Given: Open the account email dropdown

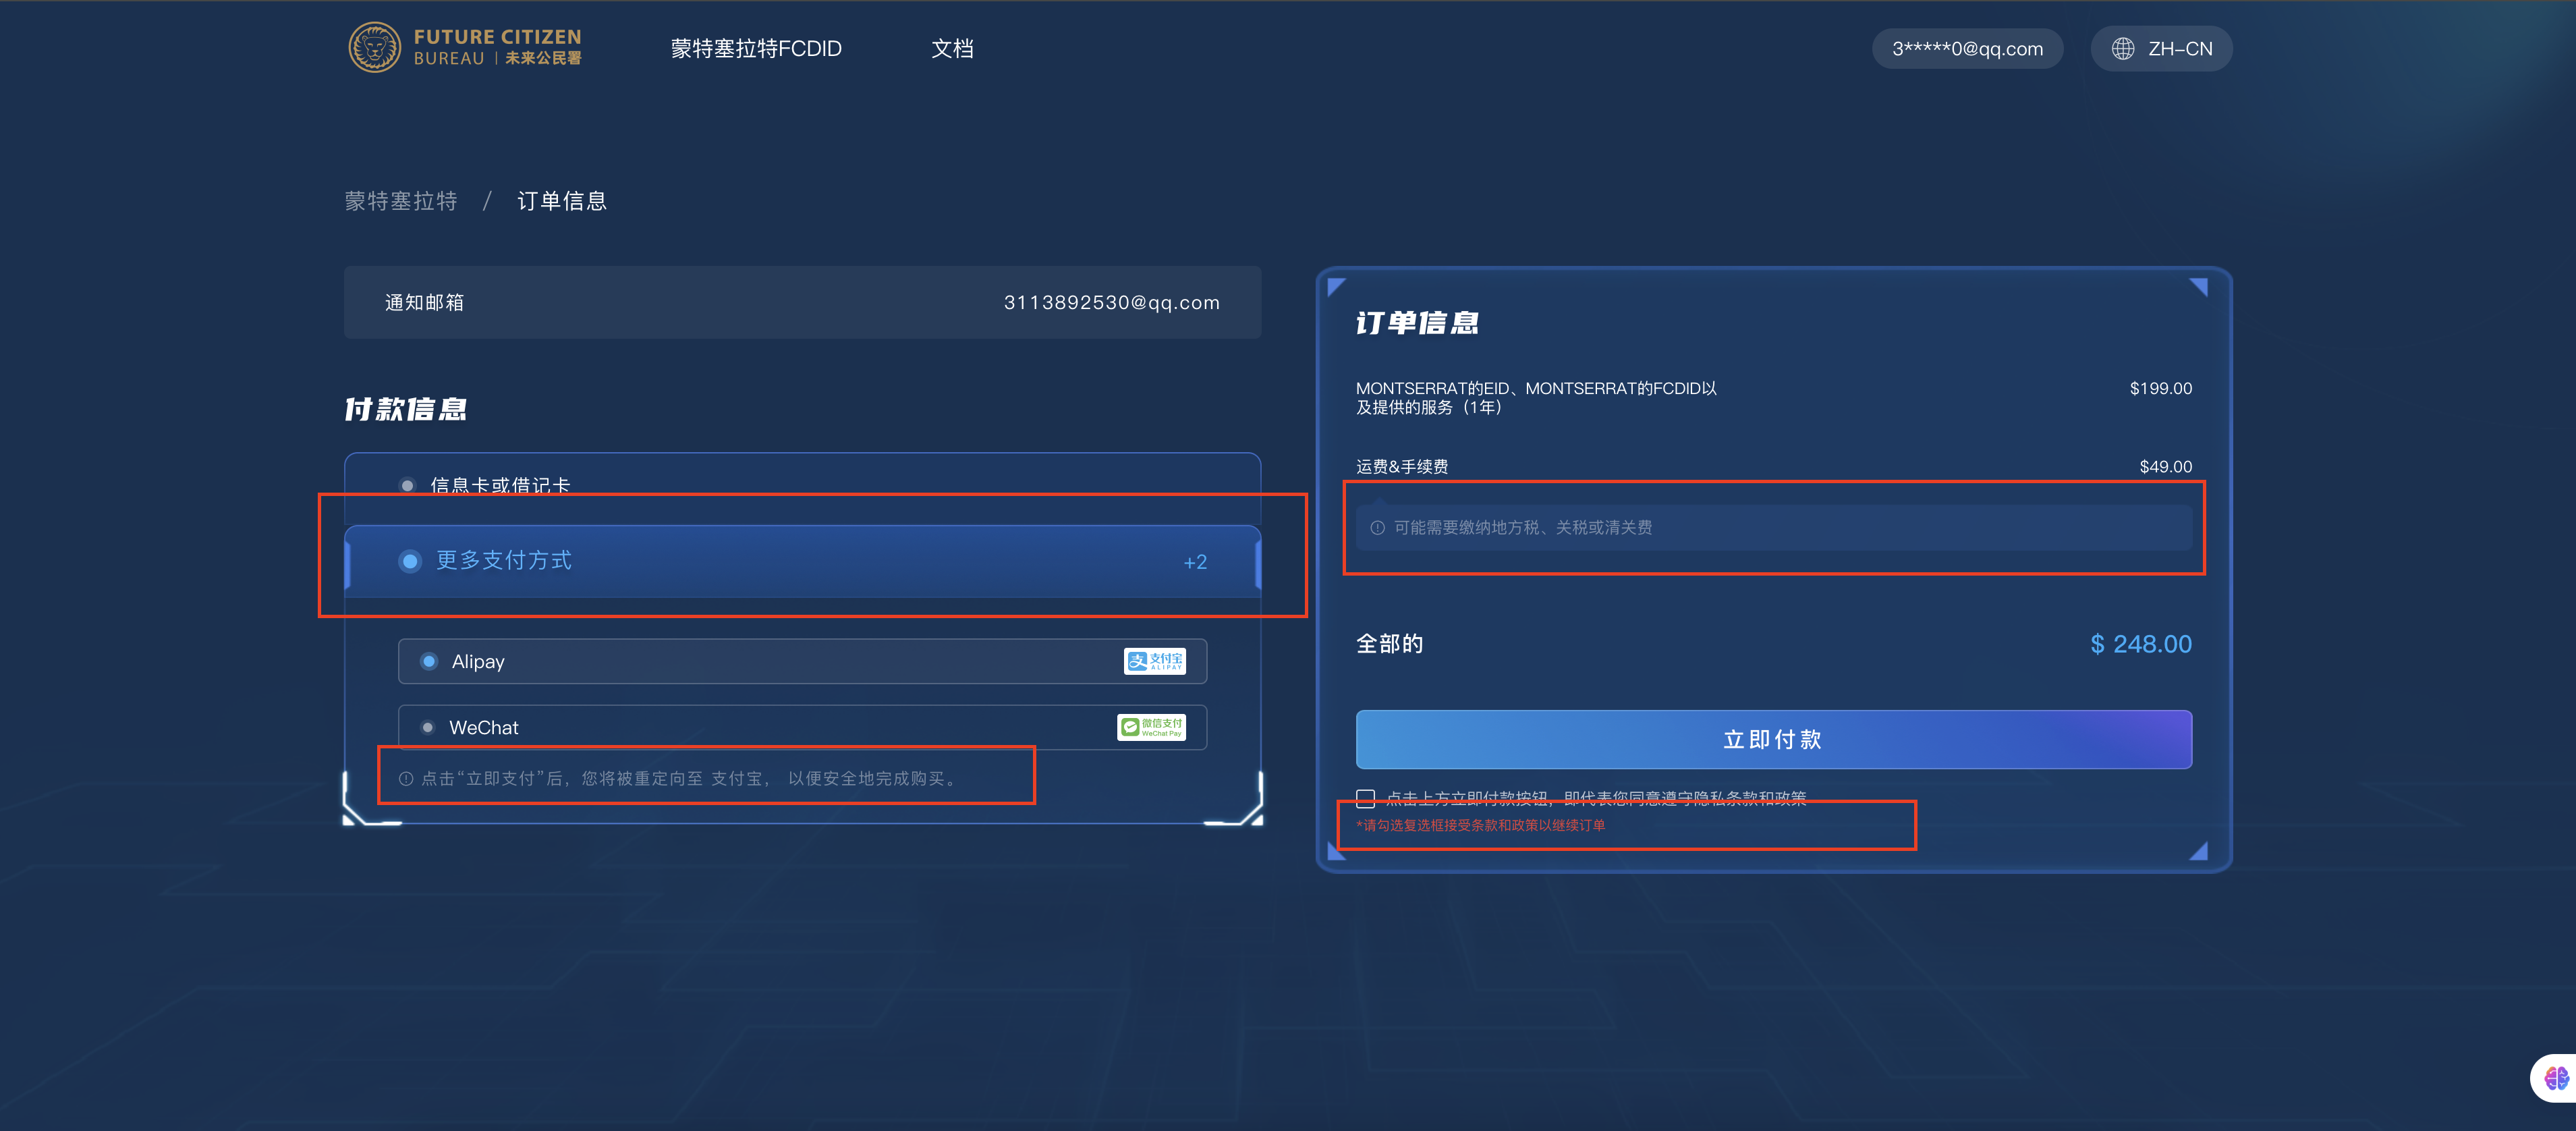Looking at the screenshot, I should (x=1966, y=49).
